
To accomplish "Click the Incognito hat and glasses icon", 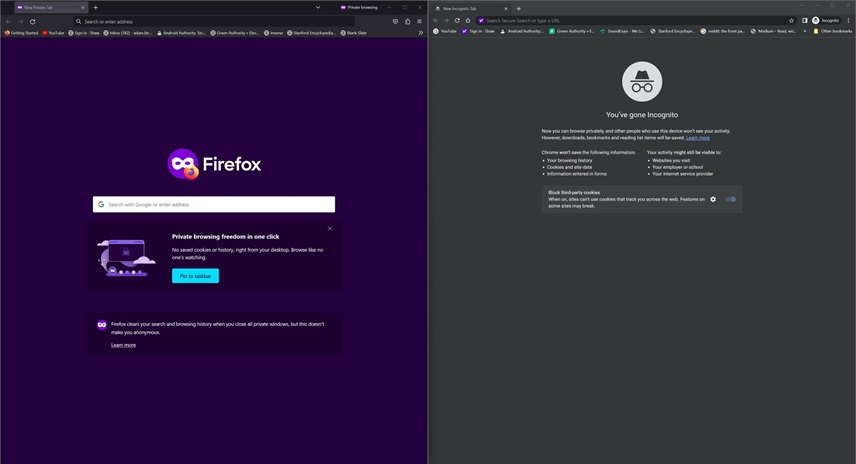I will [x=642, y=81].
